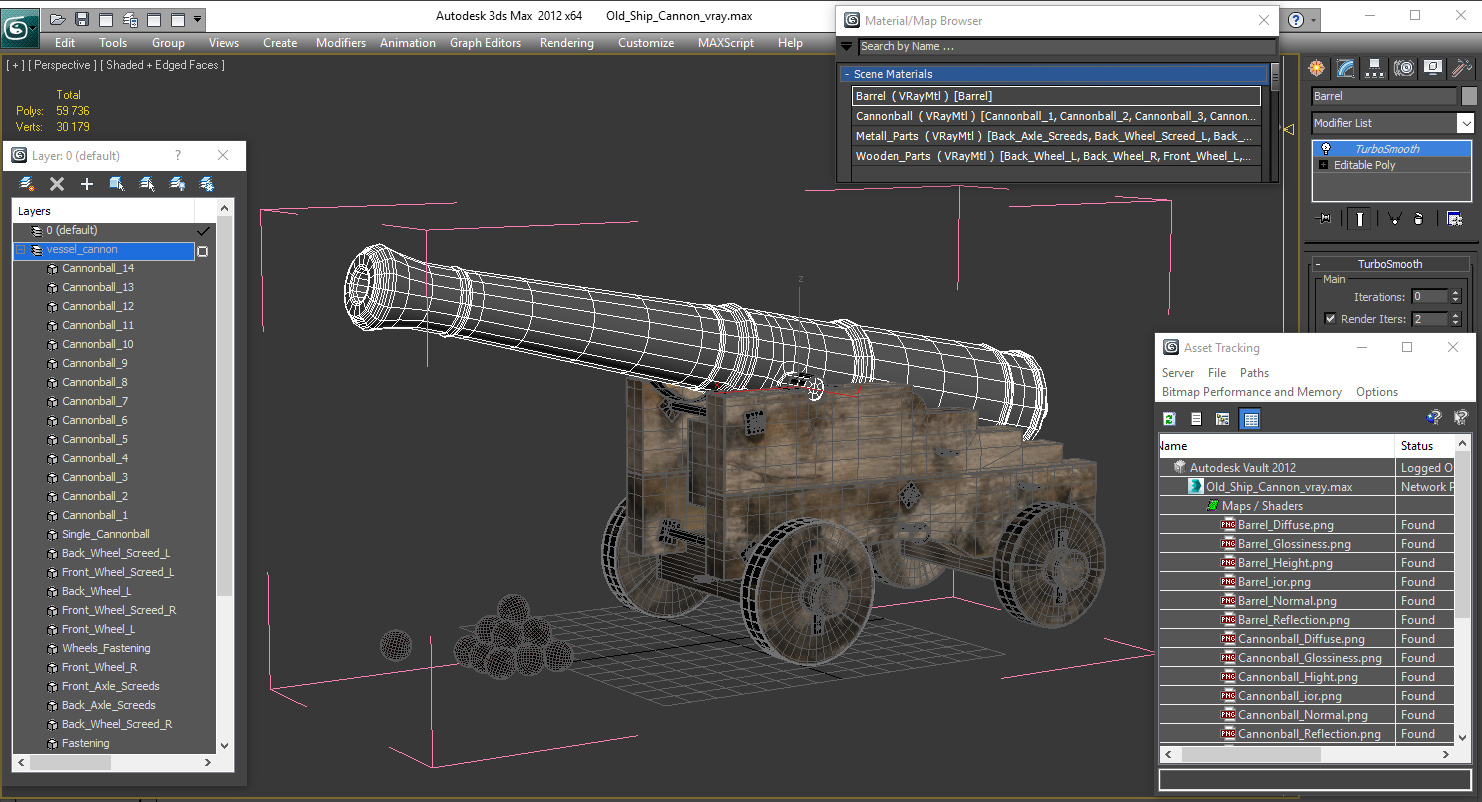Open the Perspective viewport label menu
Viewport: 1482px width, 802px height.
[63, 65]
